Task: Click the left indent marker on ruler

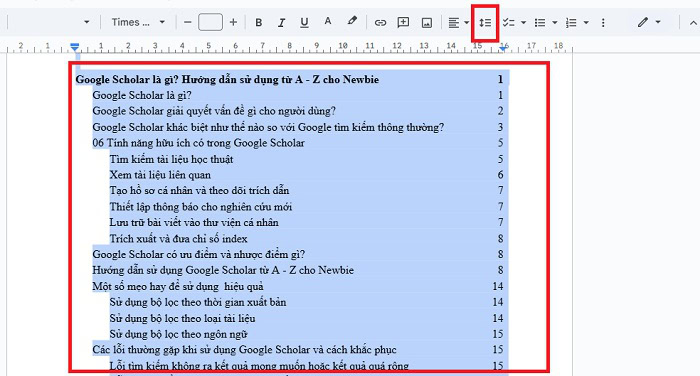Action: [75, 47]
